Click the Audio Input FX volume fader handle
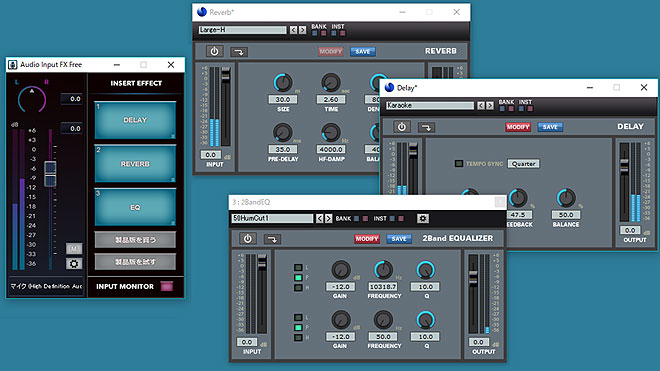Image resolution: width=660 pixels, height=371 pixels. coord(50,174)
